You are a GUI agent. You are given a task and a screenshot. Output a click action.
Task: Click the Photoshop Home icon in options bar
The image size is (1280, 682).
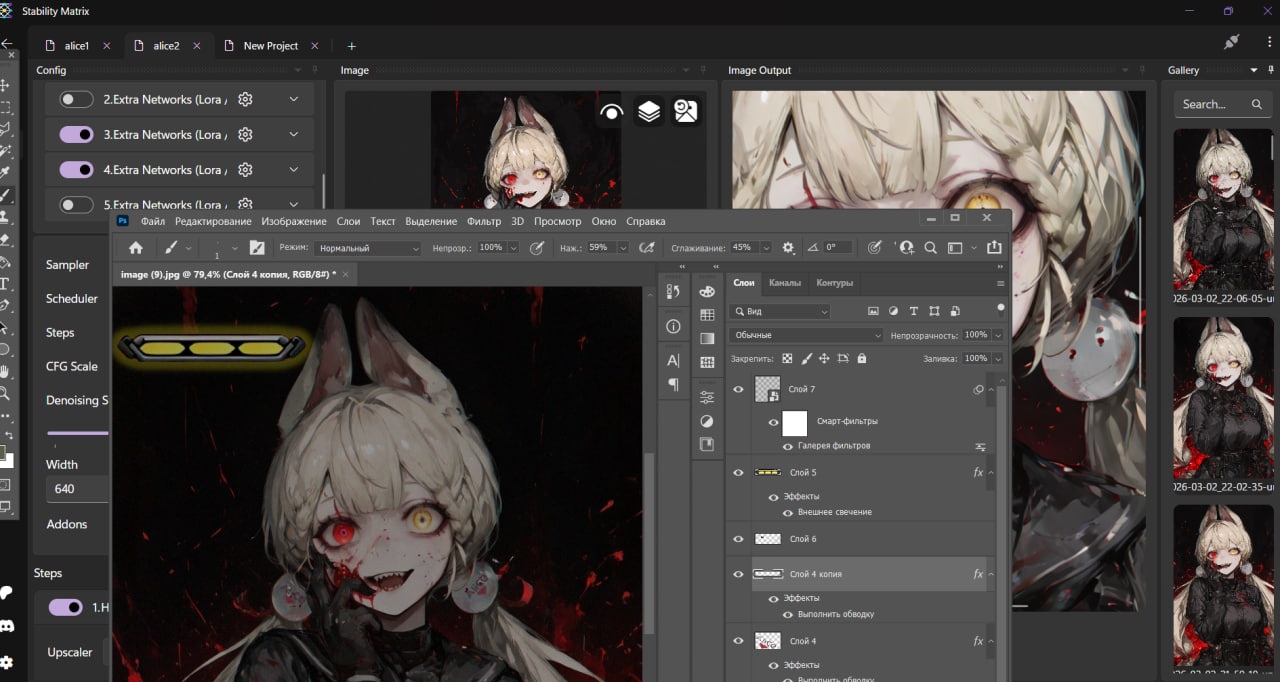pyautogui.click(x=136, y=248)
